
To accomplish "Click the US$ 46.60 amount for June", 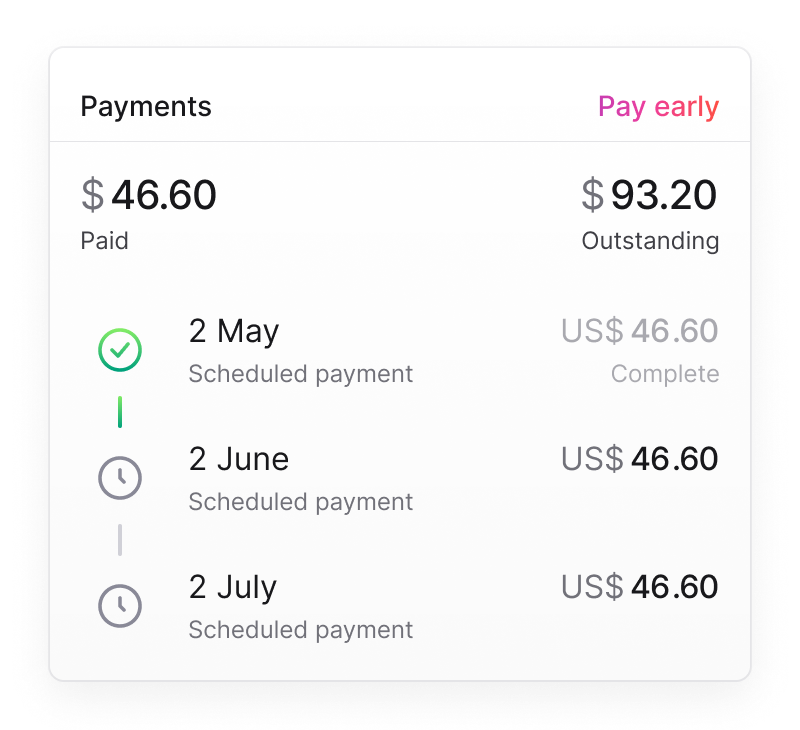I will tap(639, 460).
